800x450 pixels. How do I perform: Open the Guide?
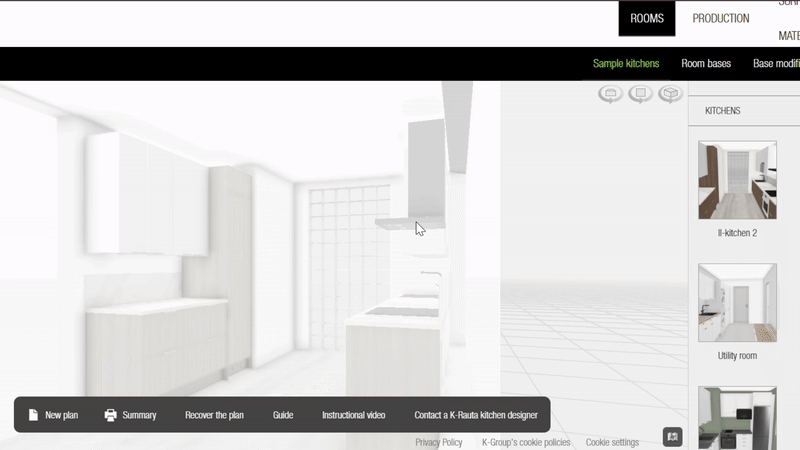coord(283,415)
